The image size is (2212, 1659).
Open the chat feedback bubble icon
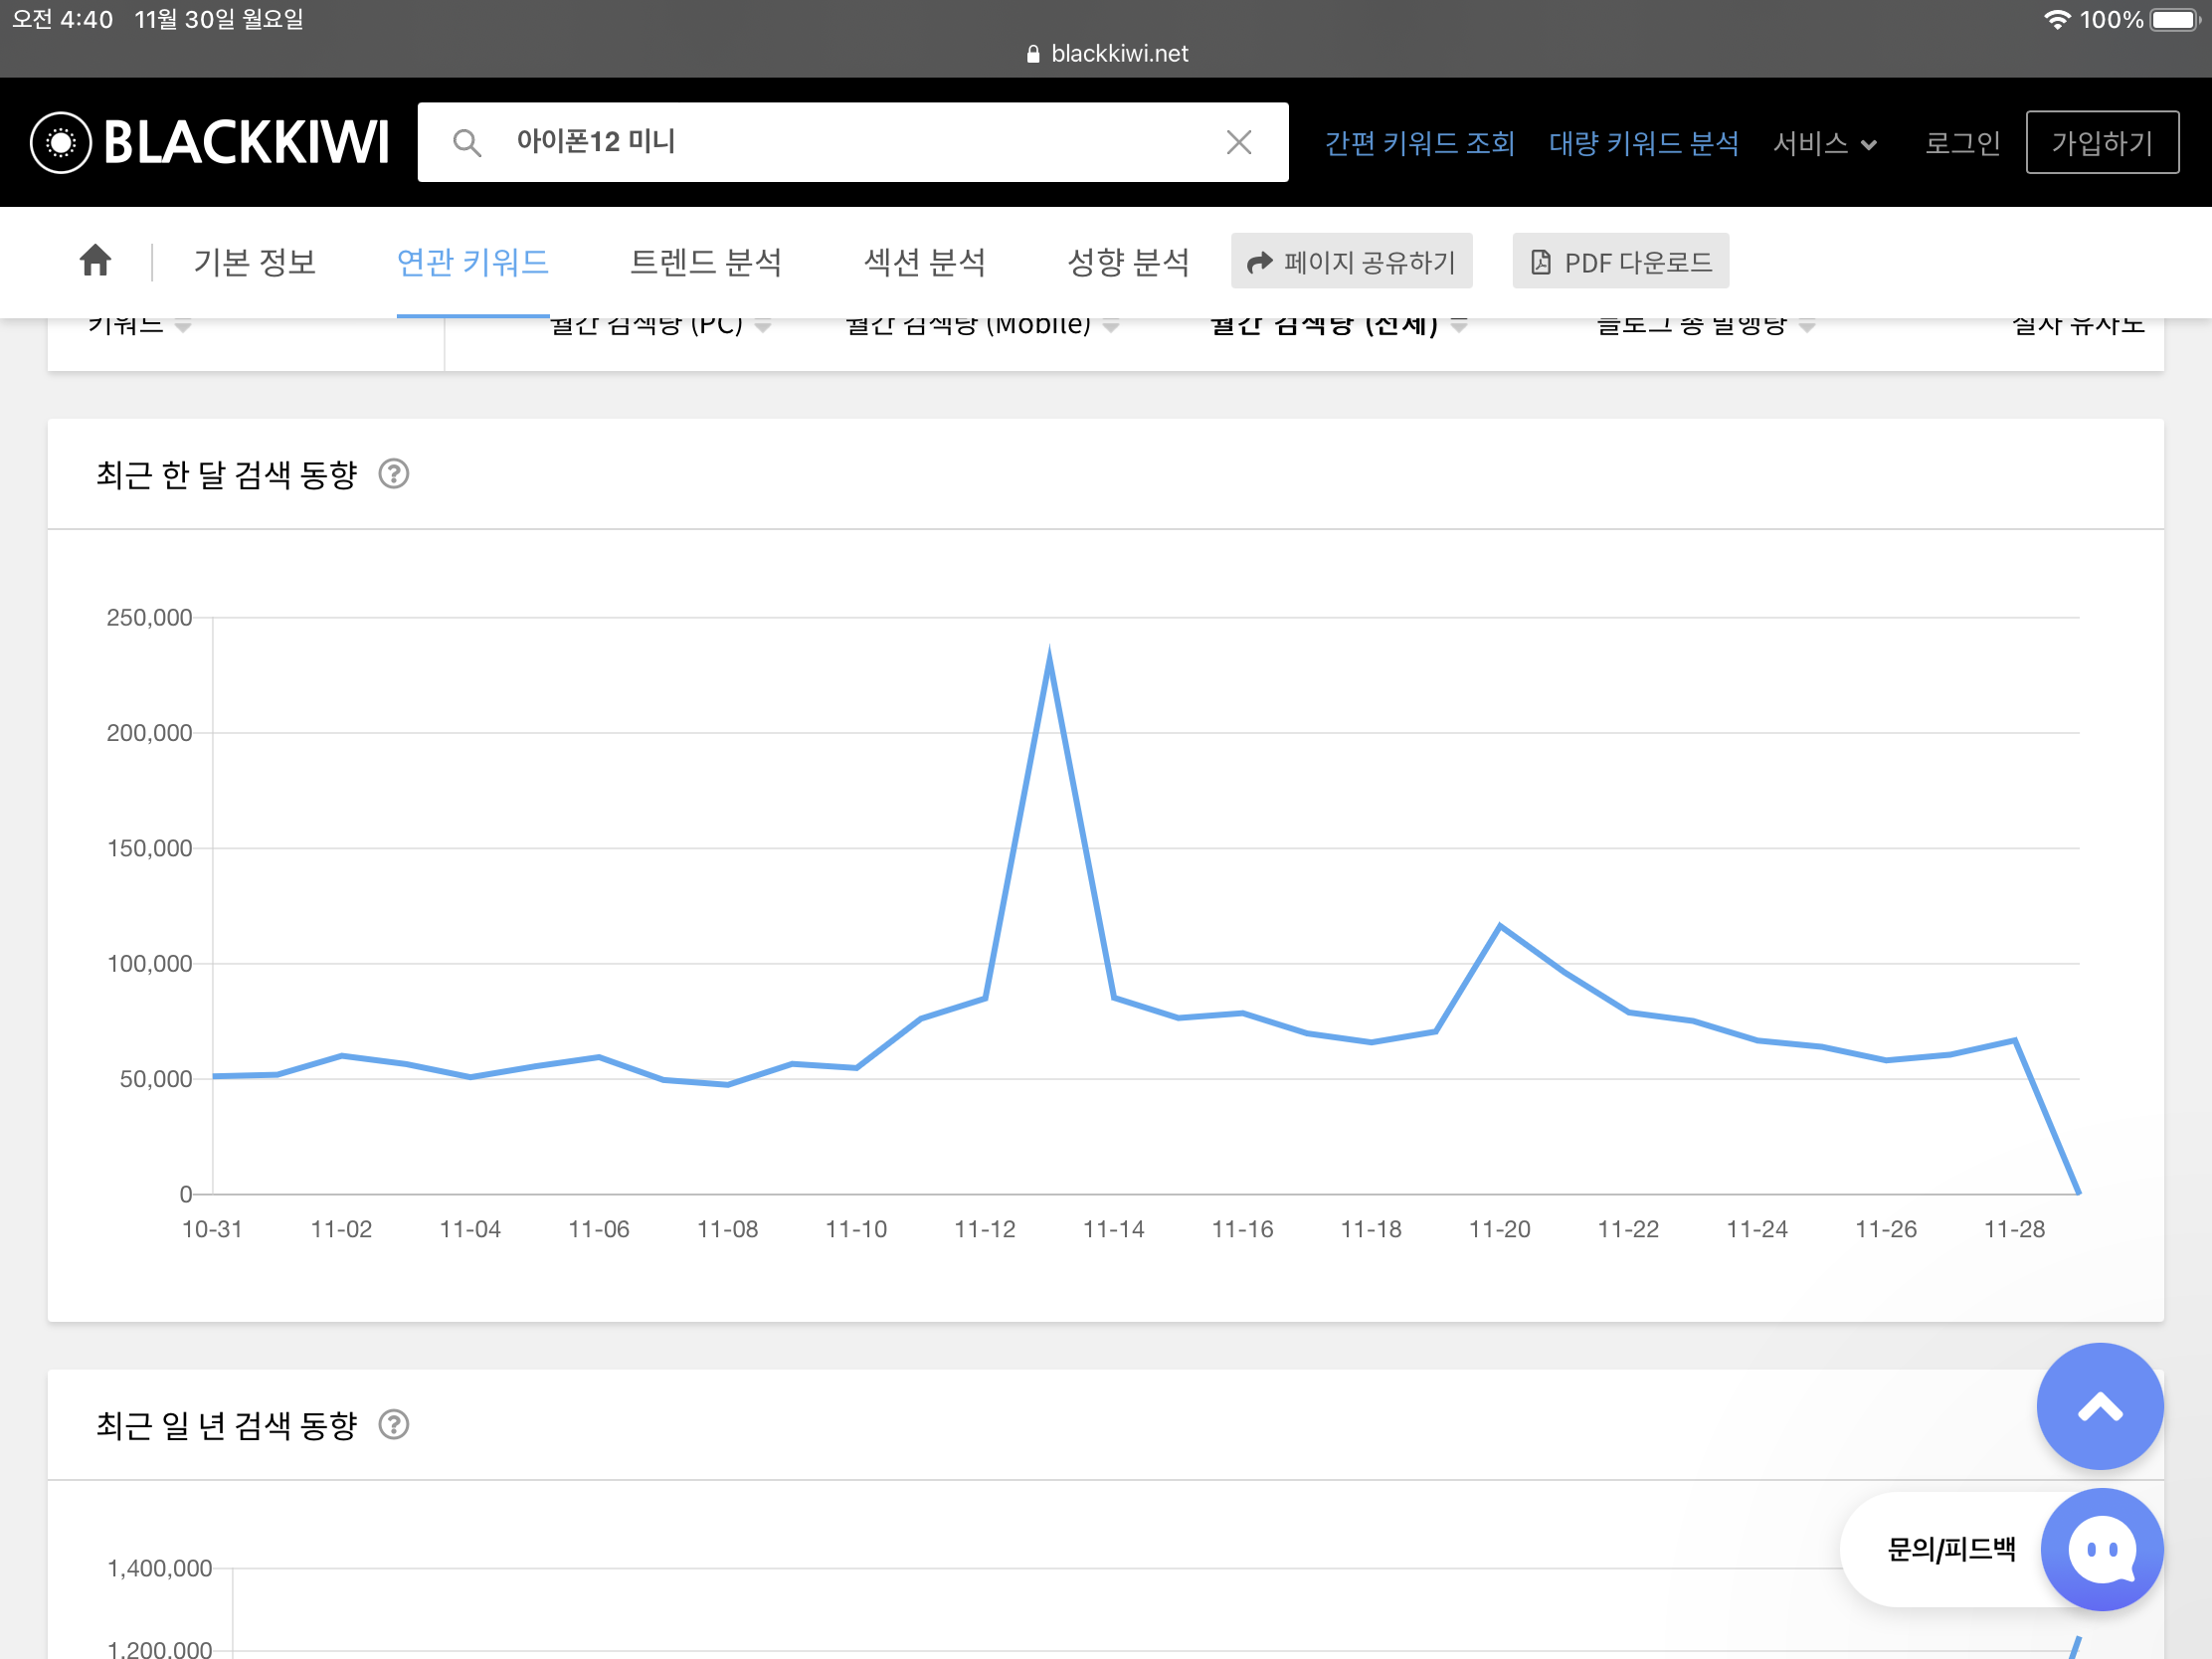(2101, 1549)
